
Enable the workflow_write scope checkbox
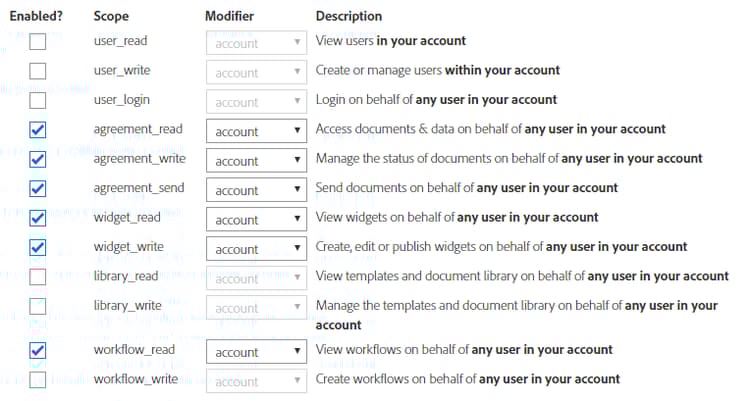(37, 380)
